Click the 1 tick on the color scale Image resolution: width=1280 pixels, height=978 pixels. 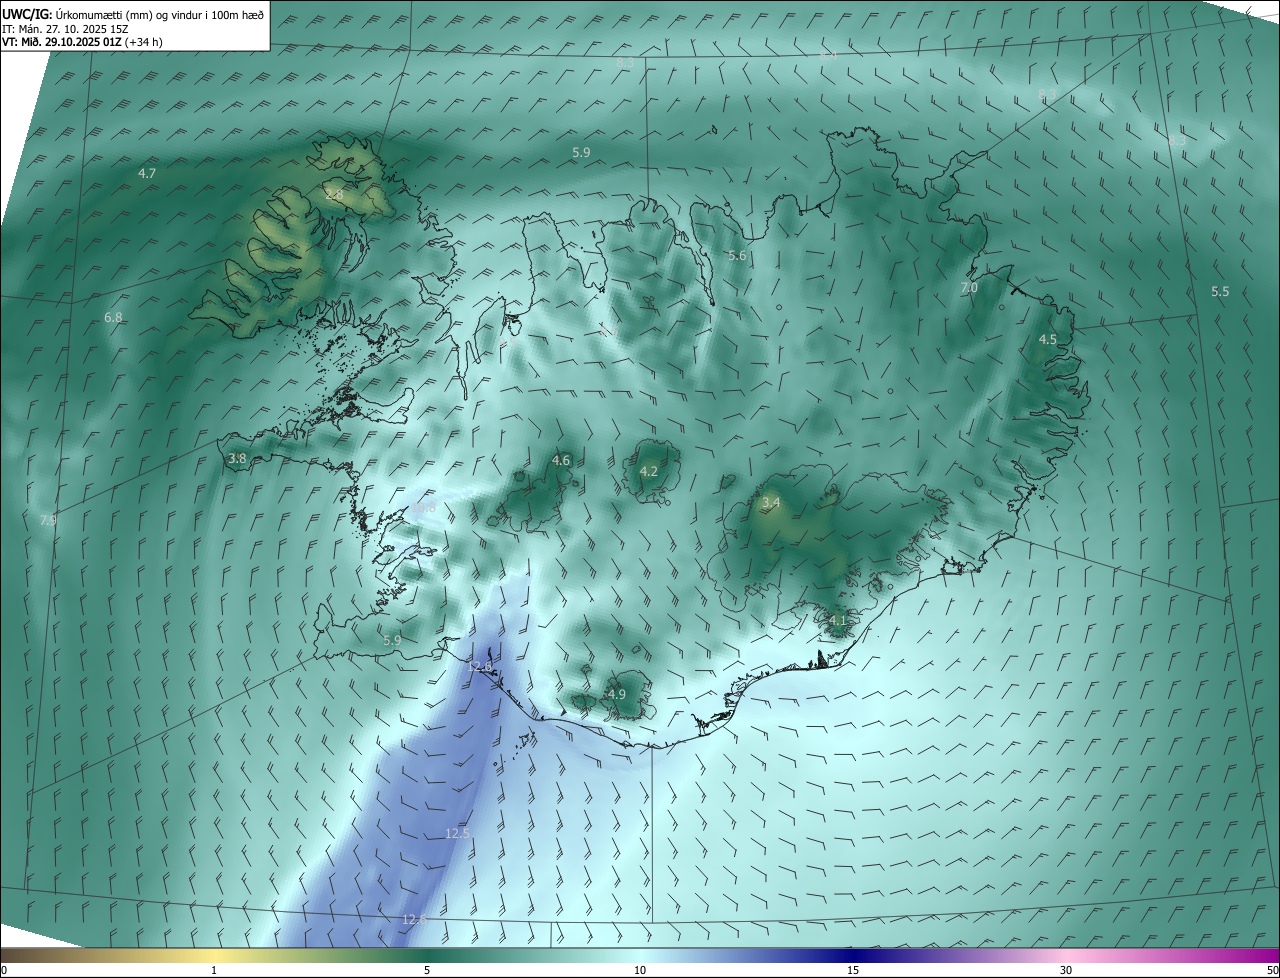tap(214, 971)
